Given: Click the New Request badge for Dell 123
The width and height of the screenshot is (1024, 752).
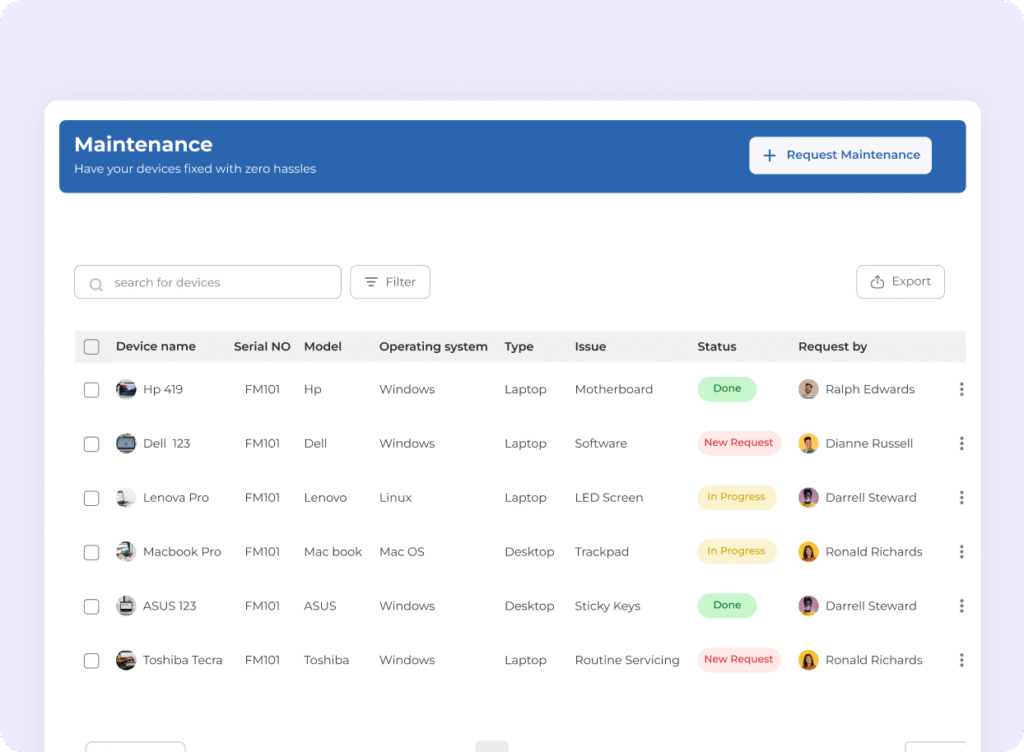Looking at the screenshot, I should (738, 443).
